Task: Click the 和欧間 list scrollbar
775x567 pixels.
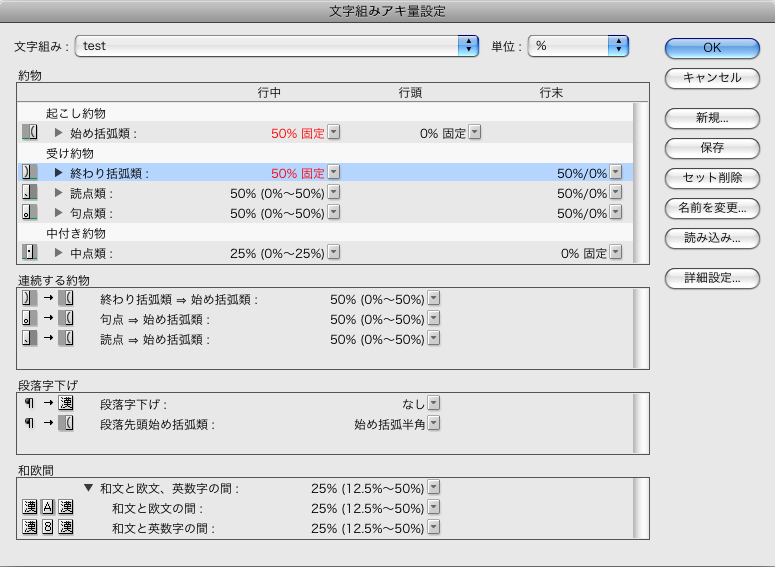Action: click(641, 508)
